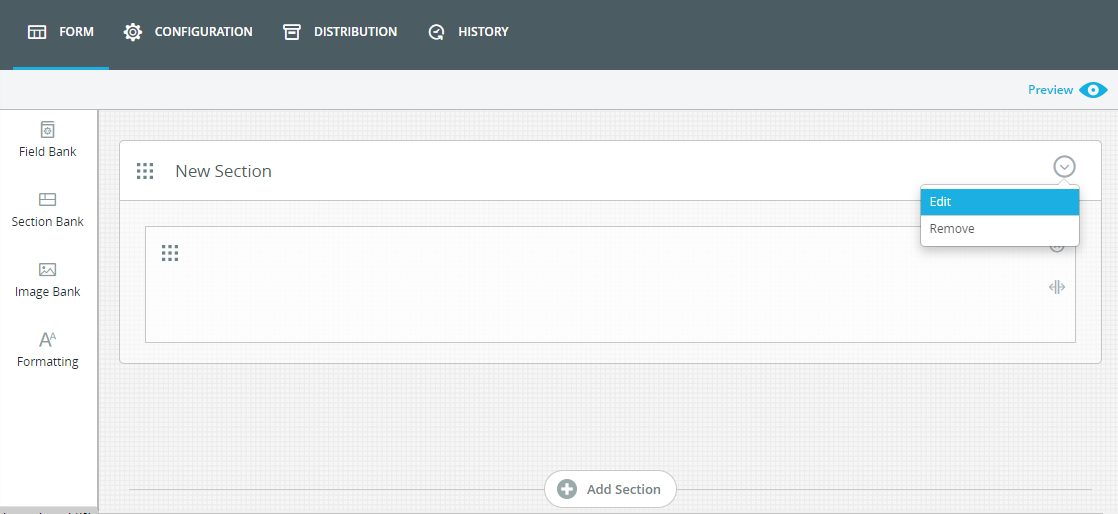Viewport: 1118px width, 514px height.
Task: Open the Field Bank panel
Action: pos(48,140)
